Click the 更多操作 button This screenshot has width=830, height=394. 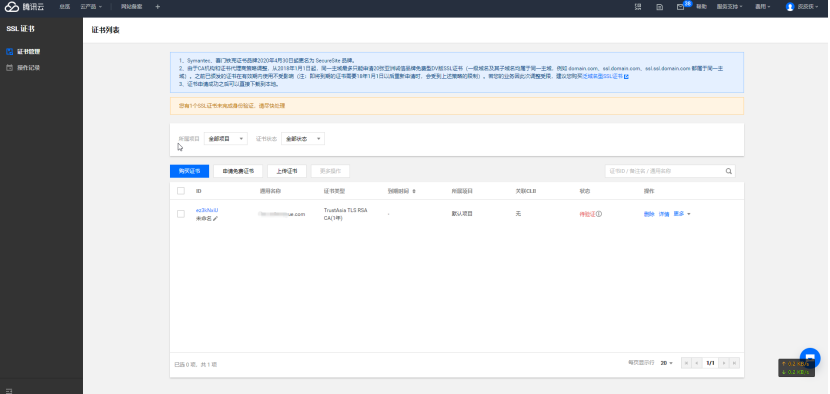pyautogui.click(x=330, y=171)
